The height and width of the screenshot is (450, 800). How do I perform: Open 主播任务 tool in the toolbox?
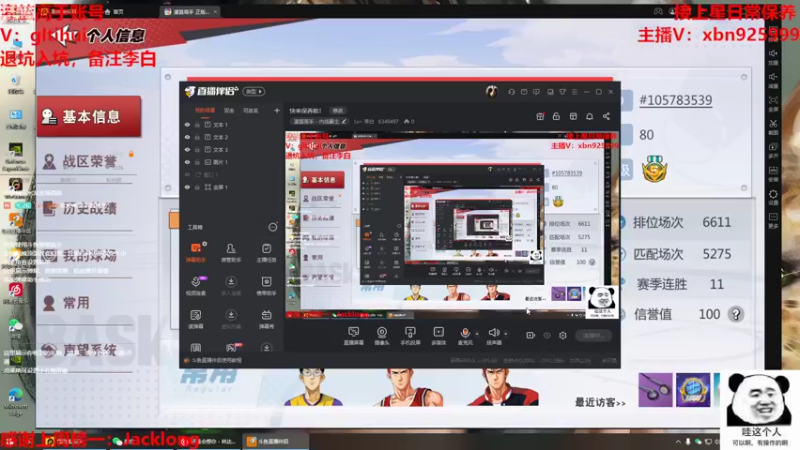266,252
